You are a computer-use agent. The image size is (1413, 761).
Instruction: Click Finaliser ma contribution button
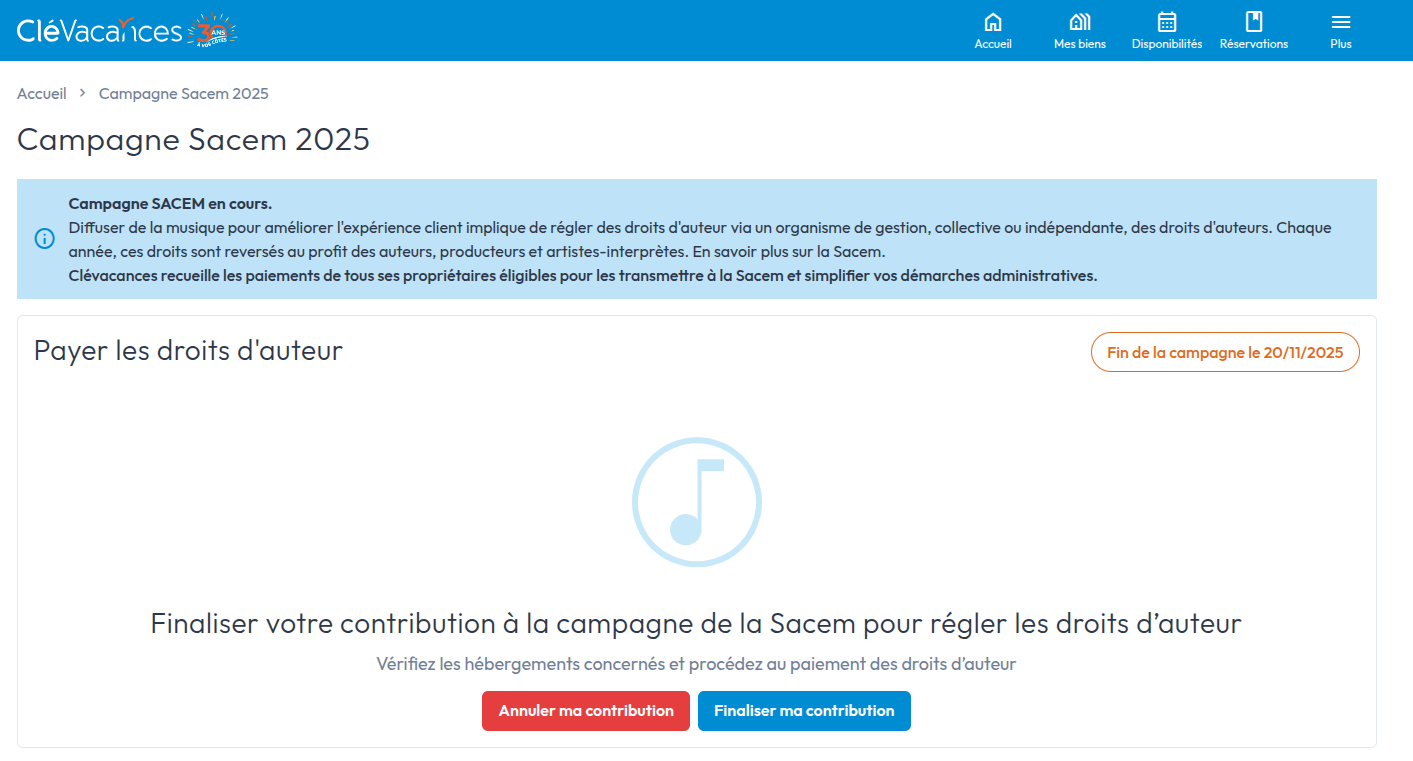pos(804,711)
